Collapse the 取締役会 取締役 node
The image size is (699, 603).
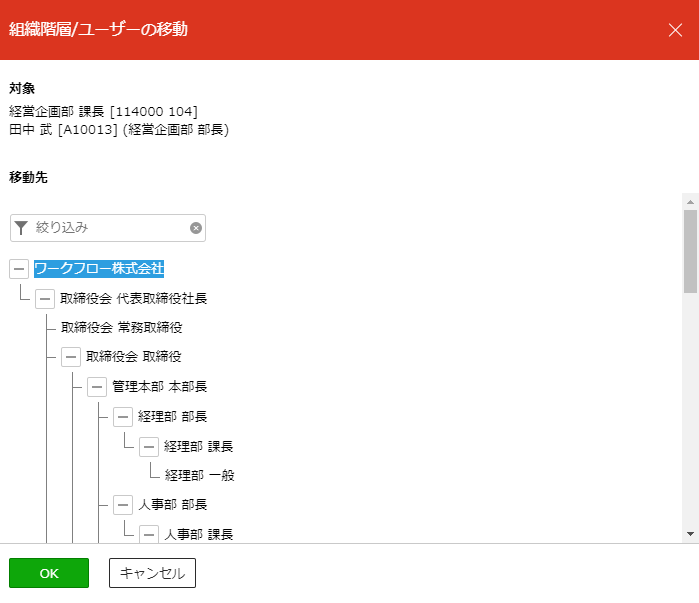(x=70, y=357)
